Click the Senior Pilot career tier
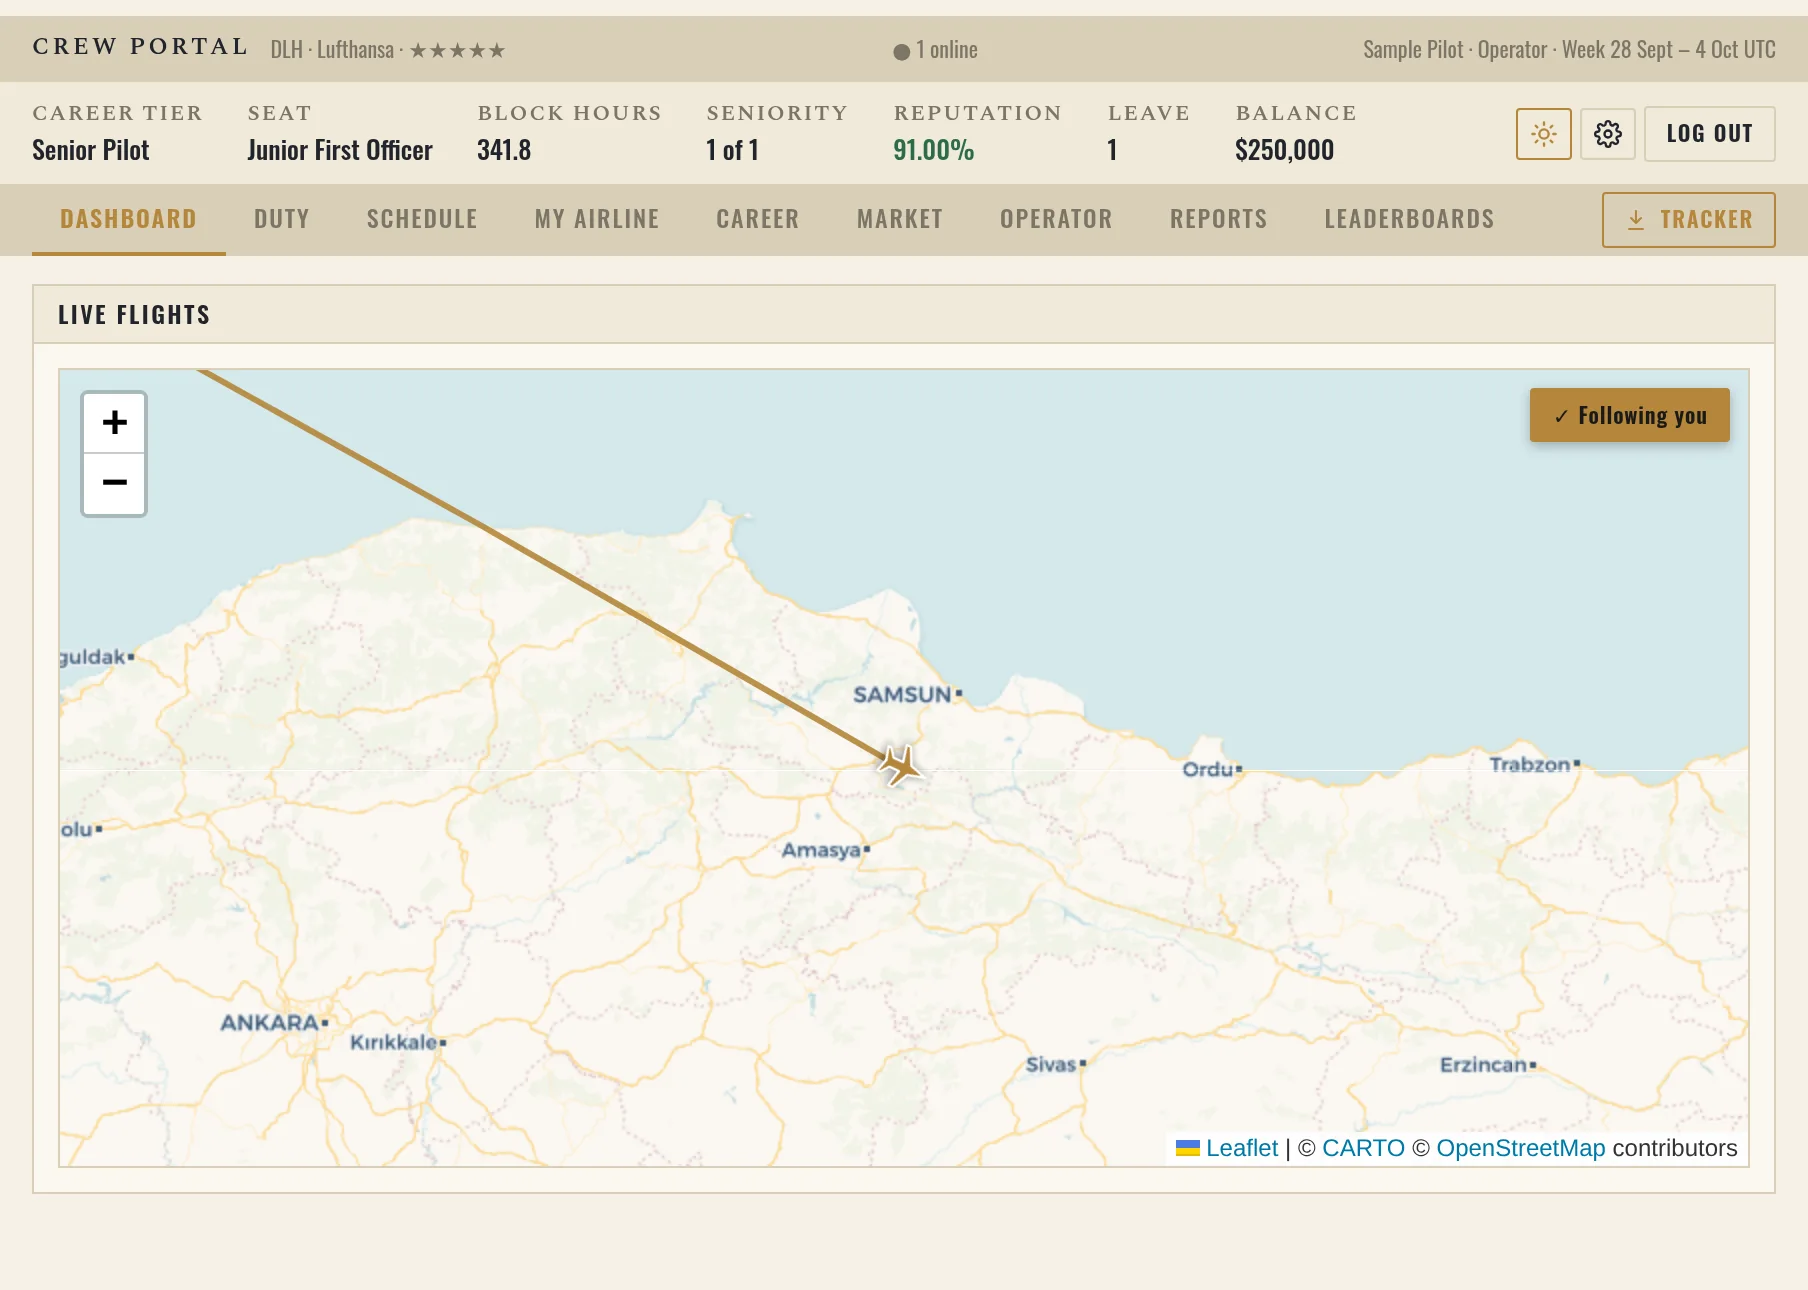This screenshot has width=1808, height=1290. (x=90, y=150)
